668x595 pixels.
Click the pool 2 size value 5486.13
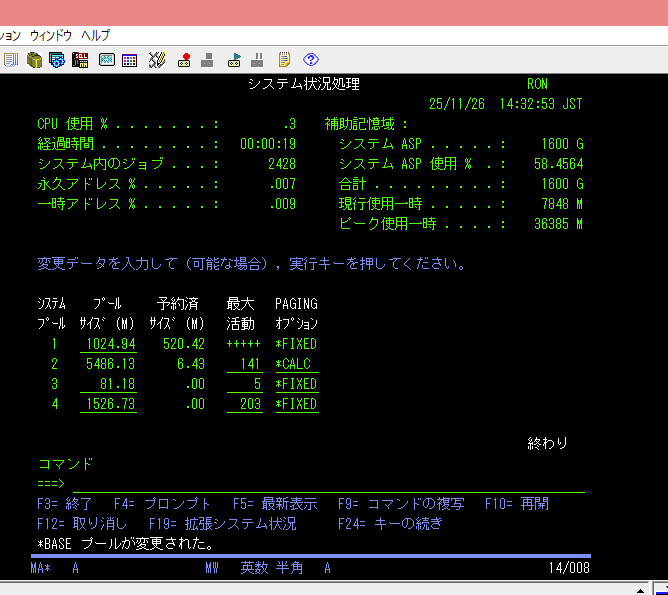click(x=110, y=364)
